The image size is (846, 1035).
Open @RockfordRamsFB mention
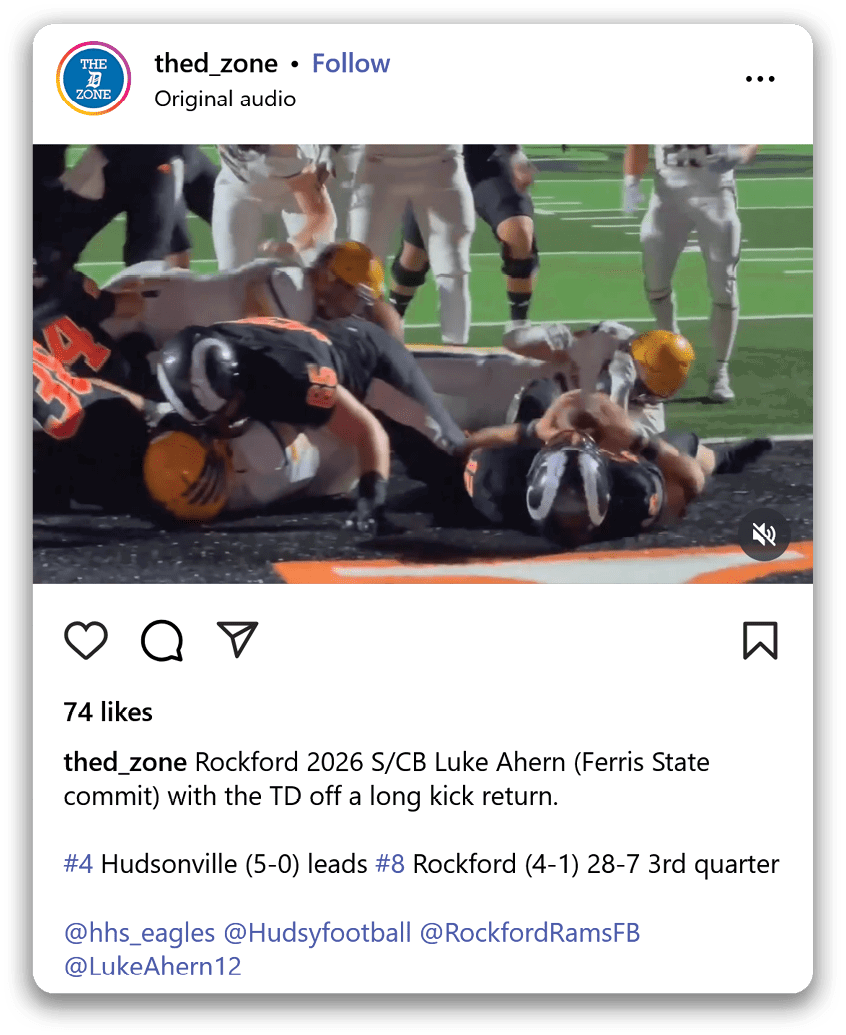[x=530, y=933]
